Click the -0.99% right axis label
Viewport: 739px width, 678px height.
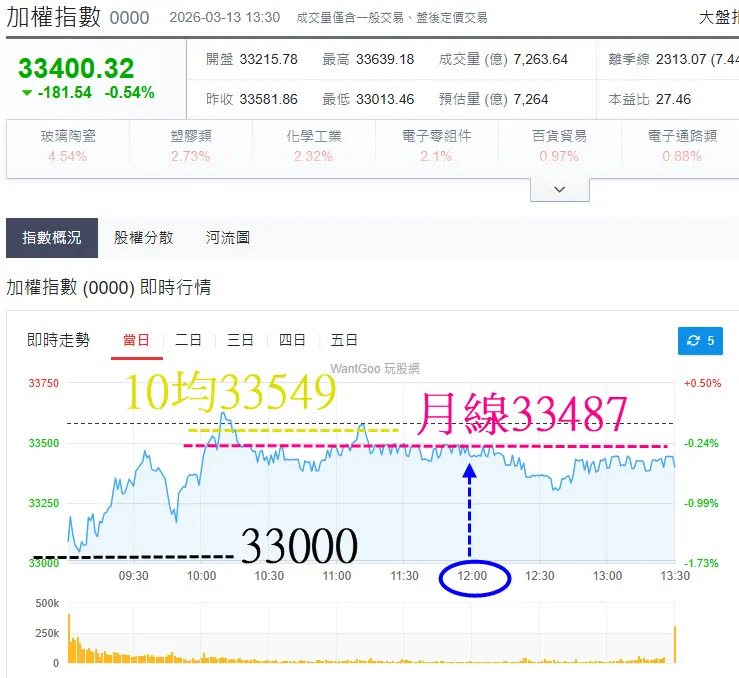(x=701, y=503)
